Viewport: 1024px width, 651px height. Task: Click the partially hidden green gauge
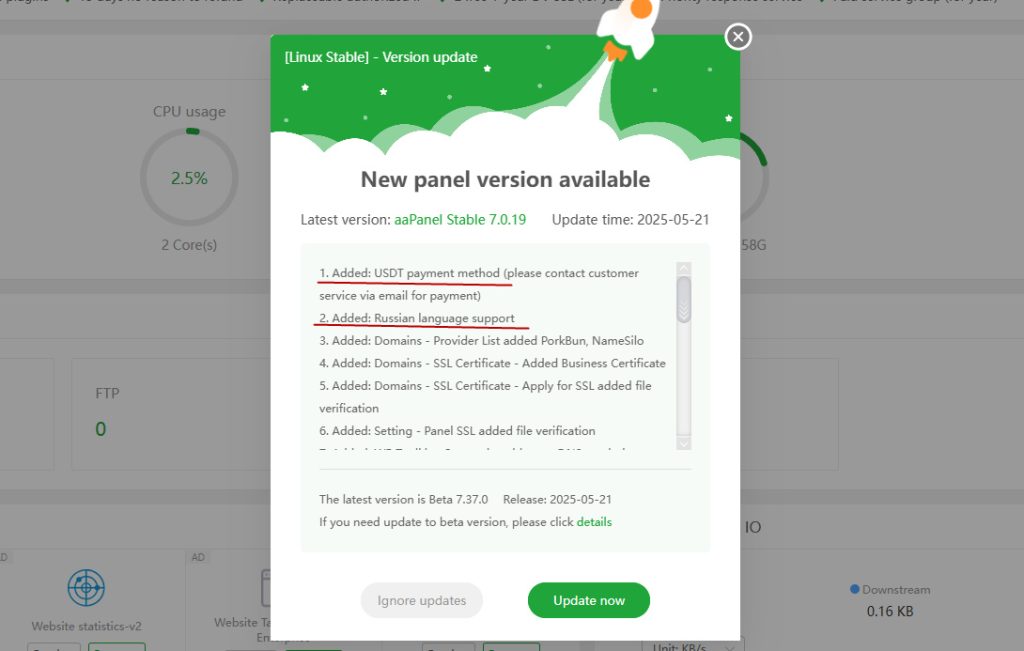coord(754,175)
